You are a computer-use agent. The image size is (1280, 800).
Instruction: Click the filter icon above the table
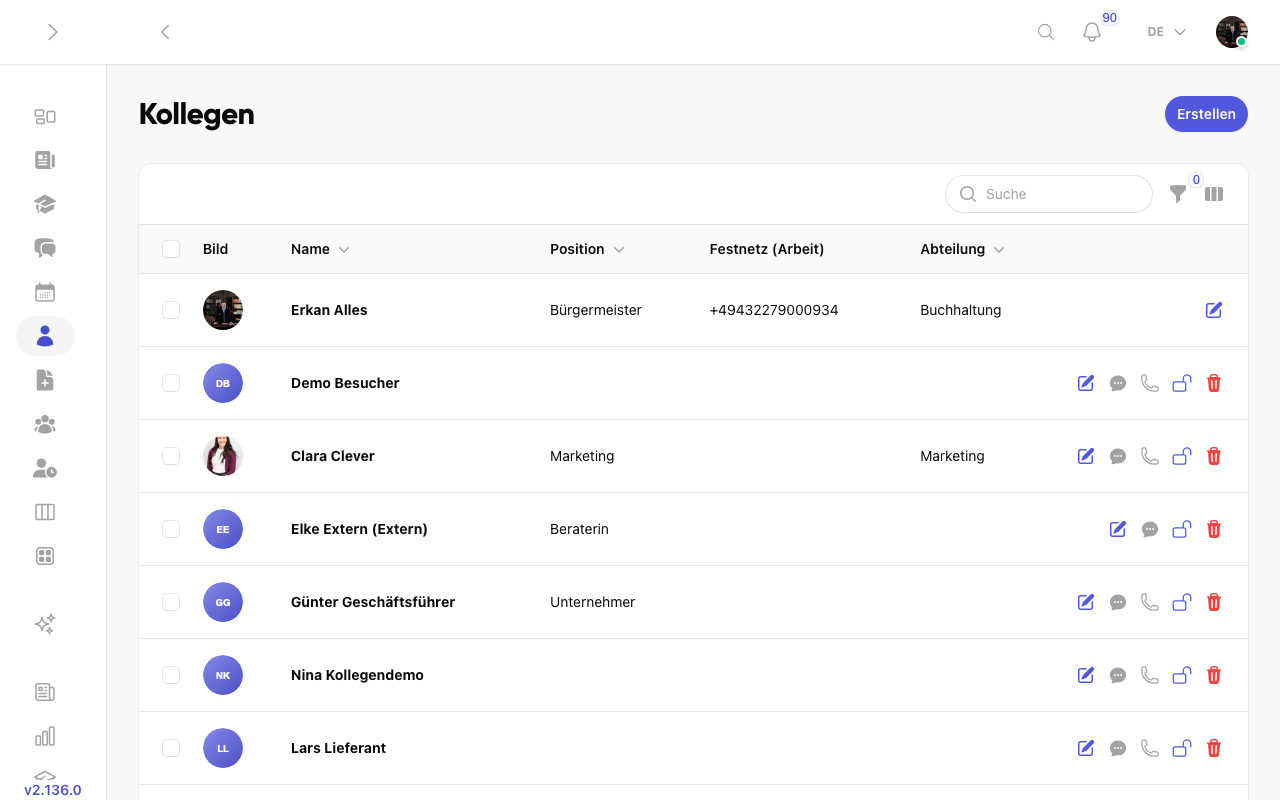tap(1178, 194)
